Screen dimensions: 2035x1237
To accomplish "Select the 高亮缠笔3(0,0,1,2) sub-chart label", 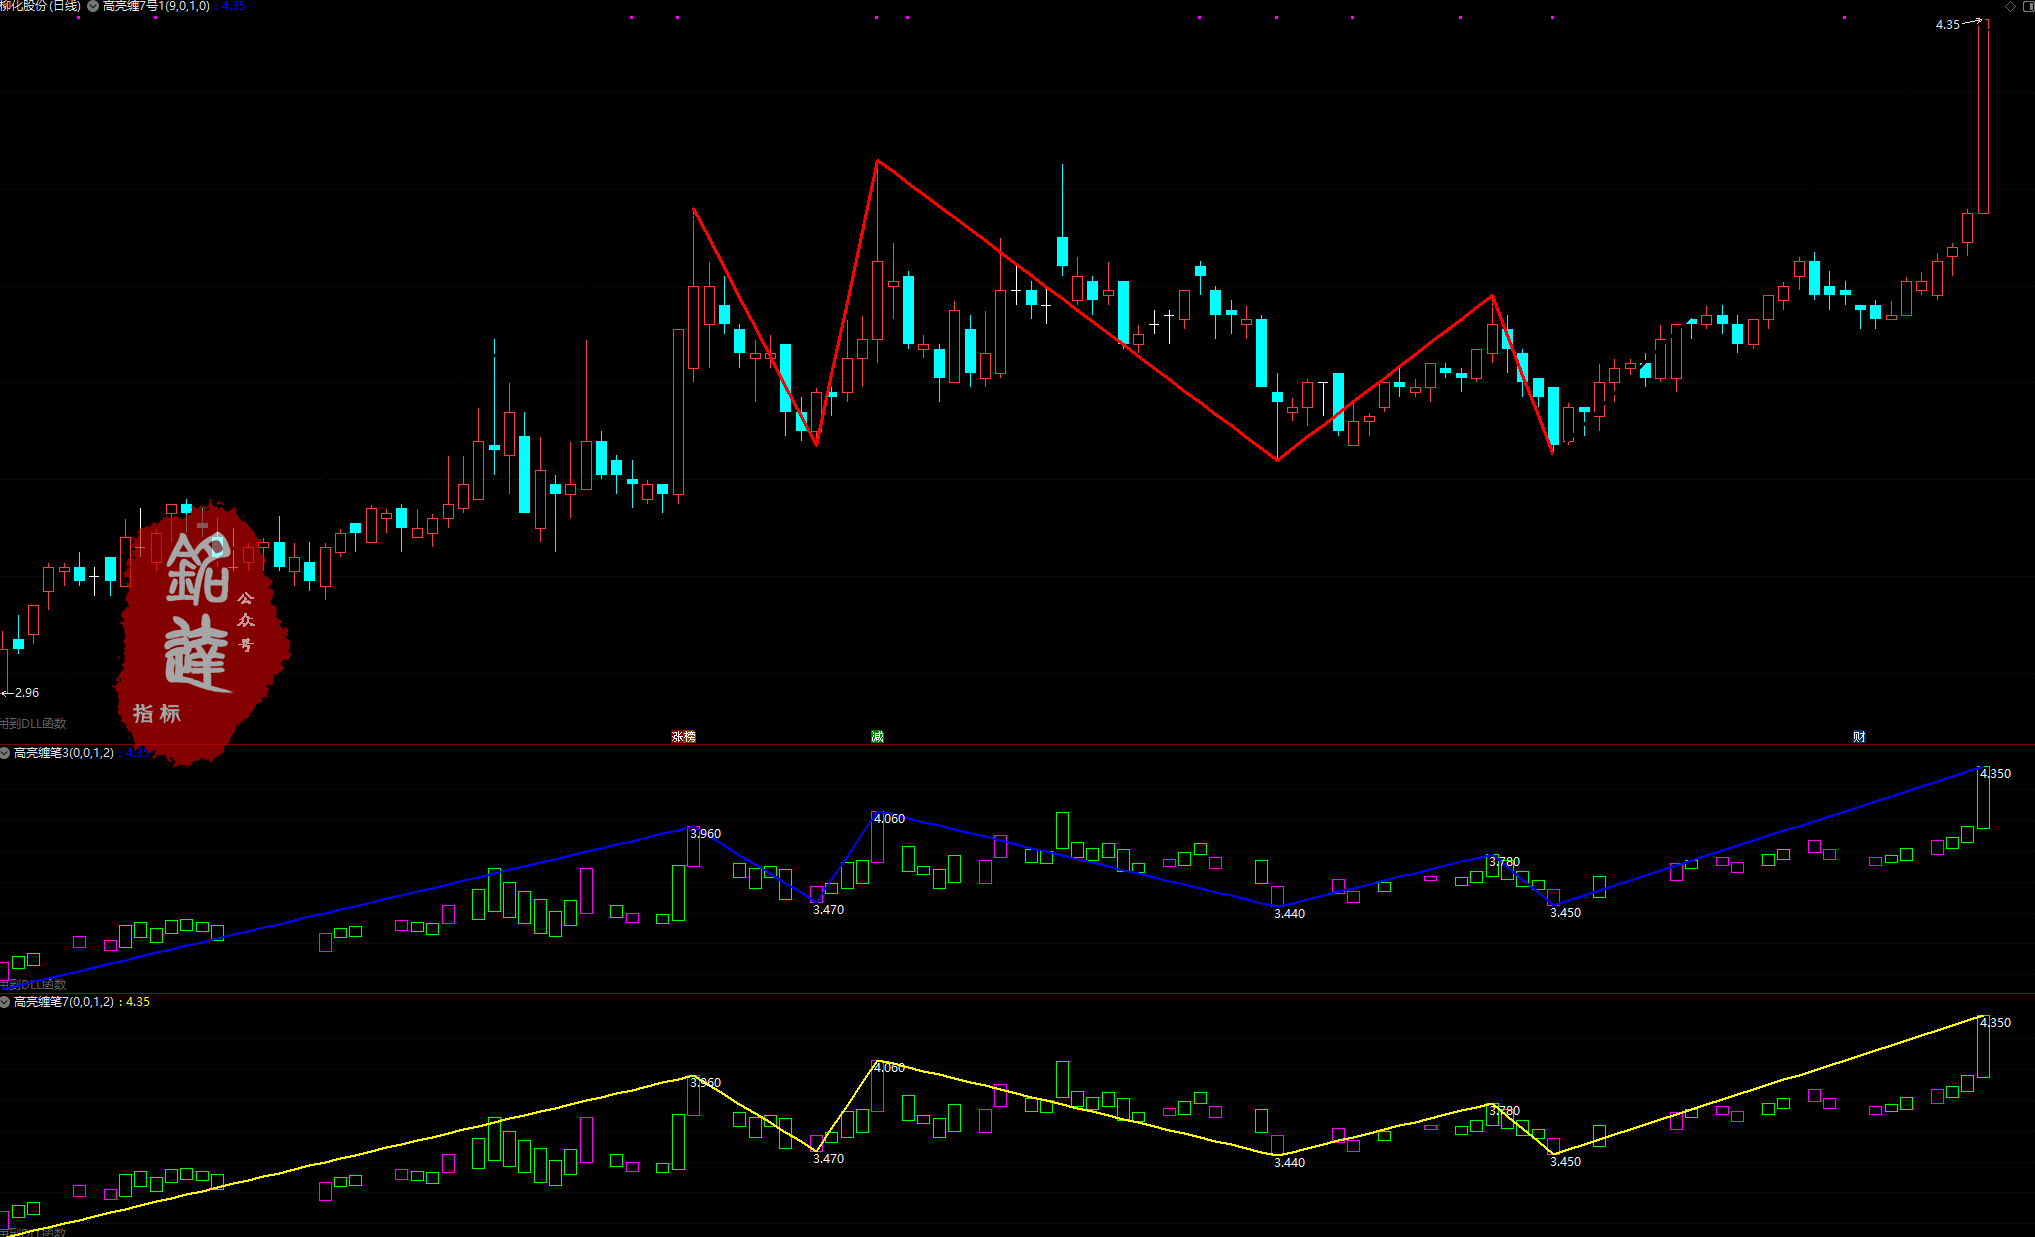I will pos(64,753).
